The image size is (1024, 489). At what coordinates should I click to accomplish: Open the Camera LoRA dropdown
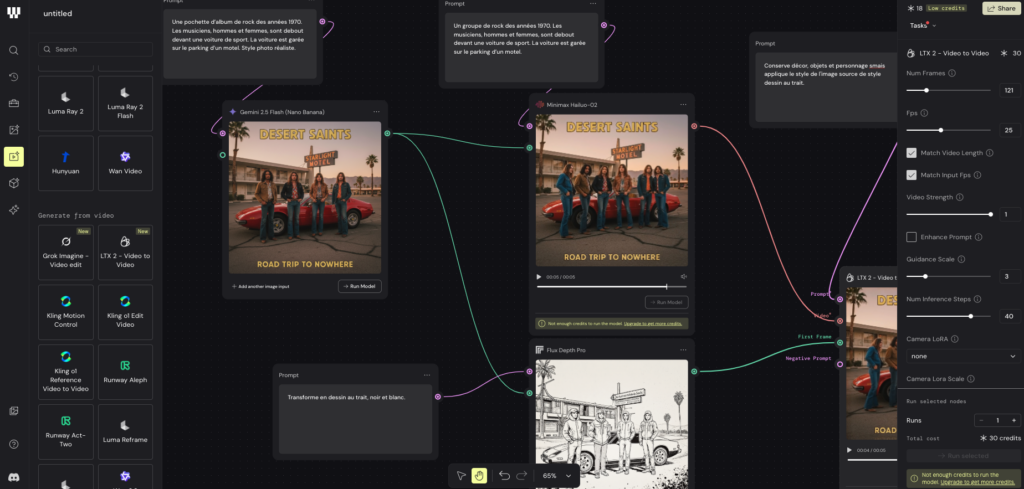pos(963,356)
